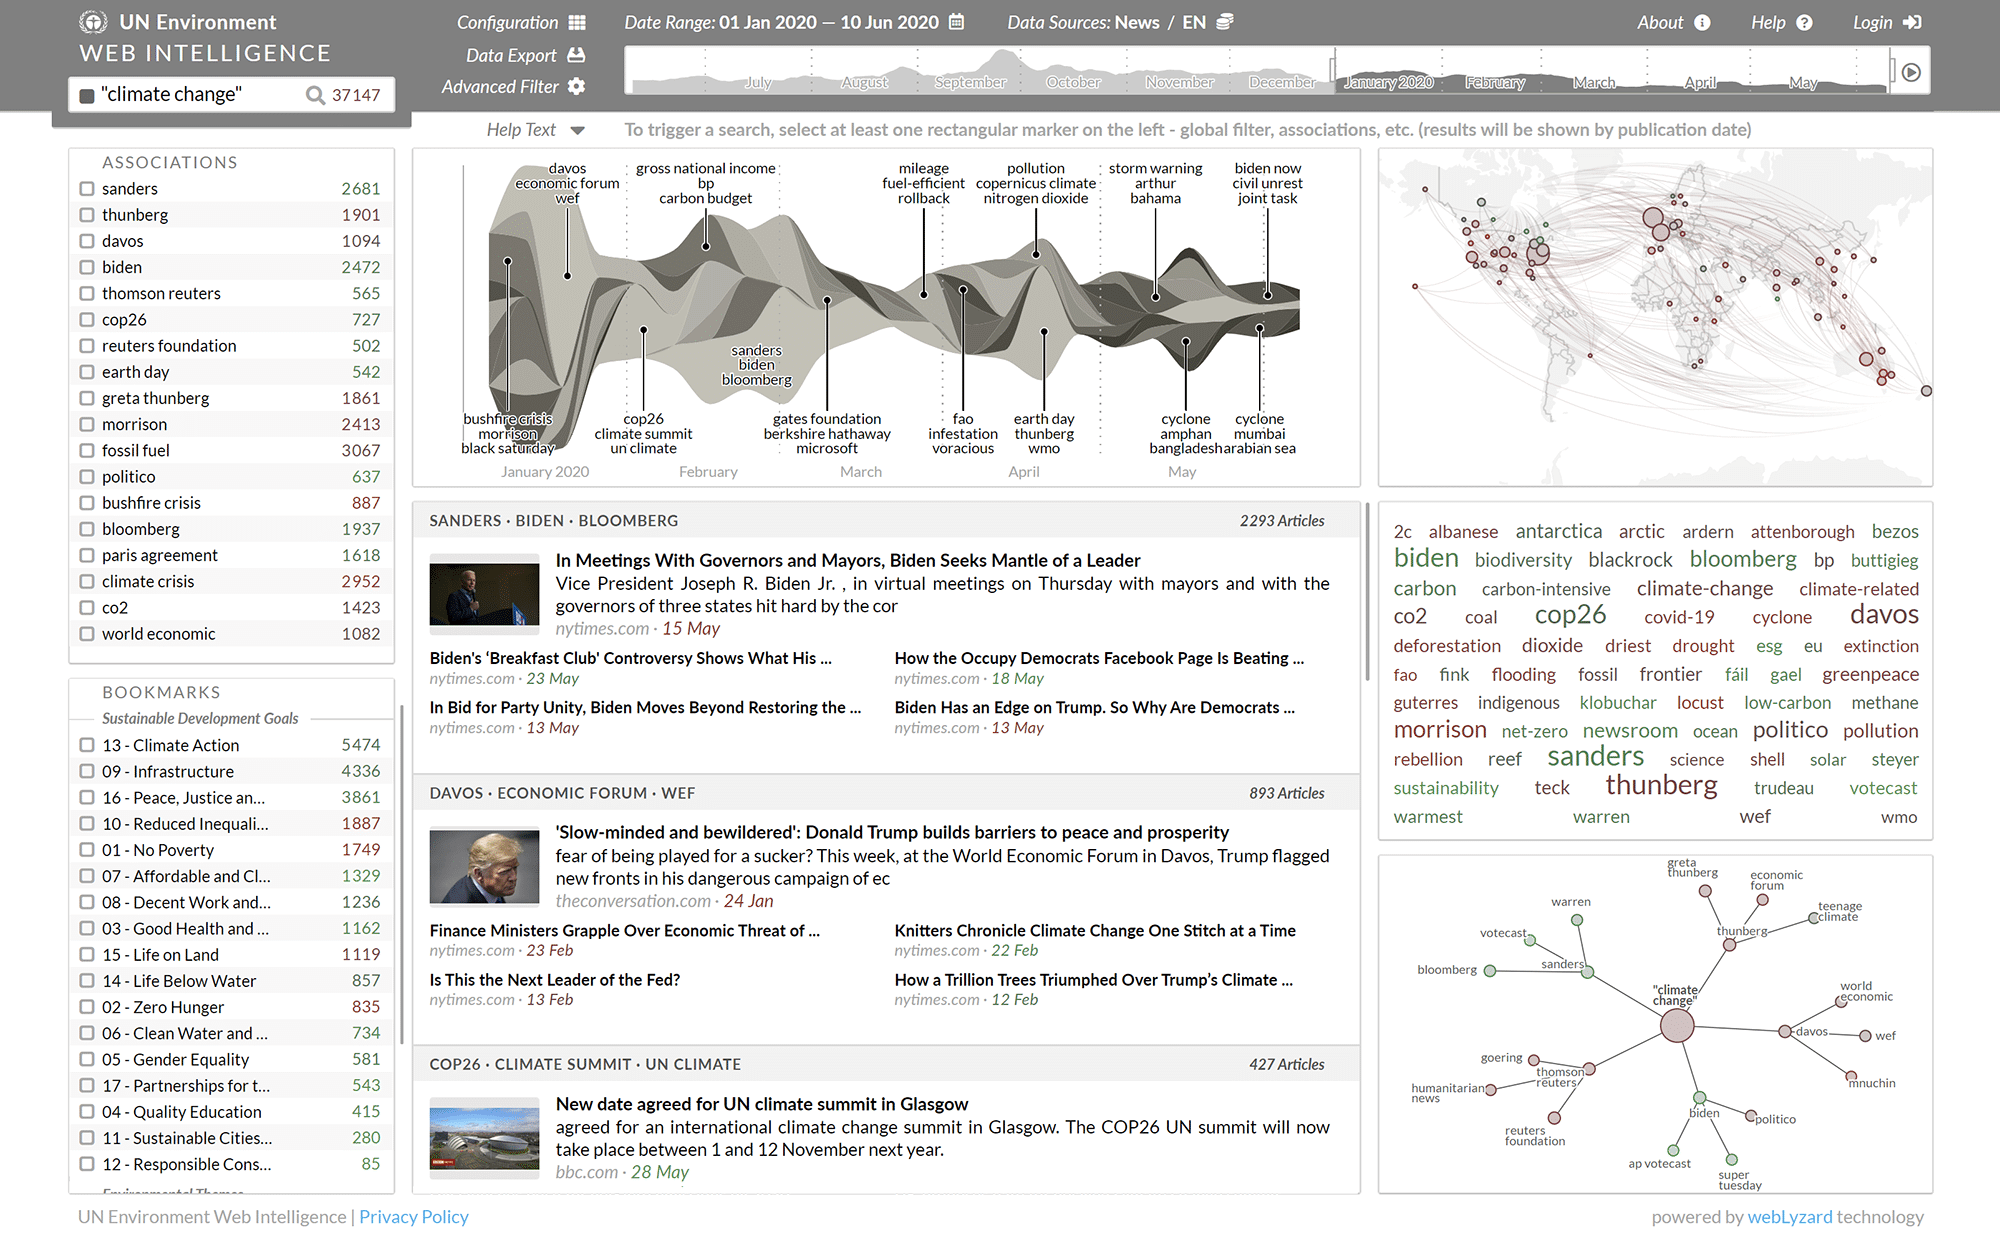Click 'davos' in the tag cloud
Screen dimensions: 2000x1250
point(1884,614)
